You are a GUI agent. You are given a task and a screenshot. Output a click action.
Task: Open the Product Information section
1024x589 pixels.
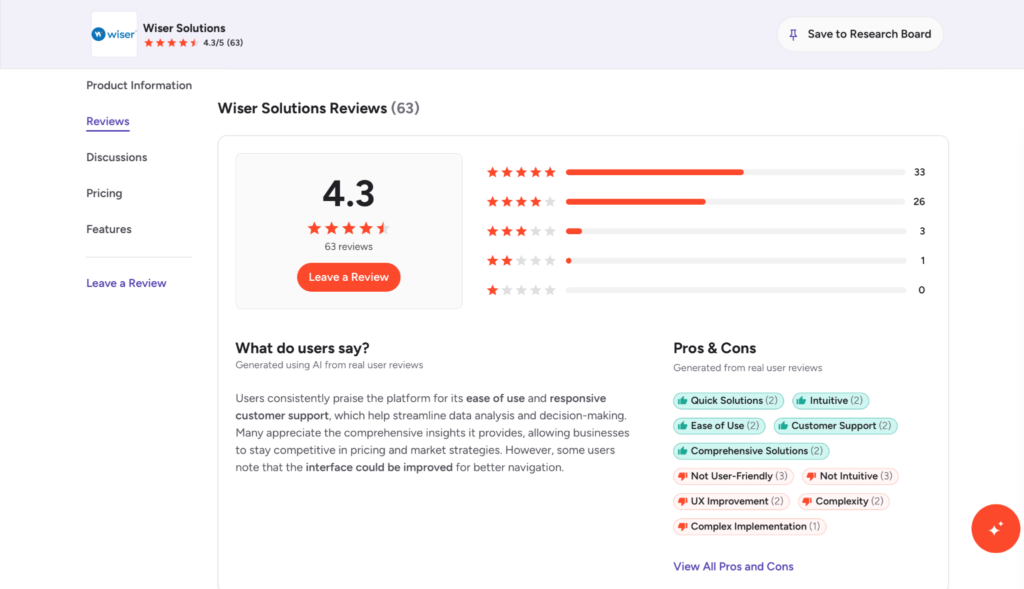tap(139, 86)
